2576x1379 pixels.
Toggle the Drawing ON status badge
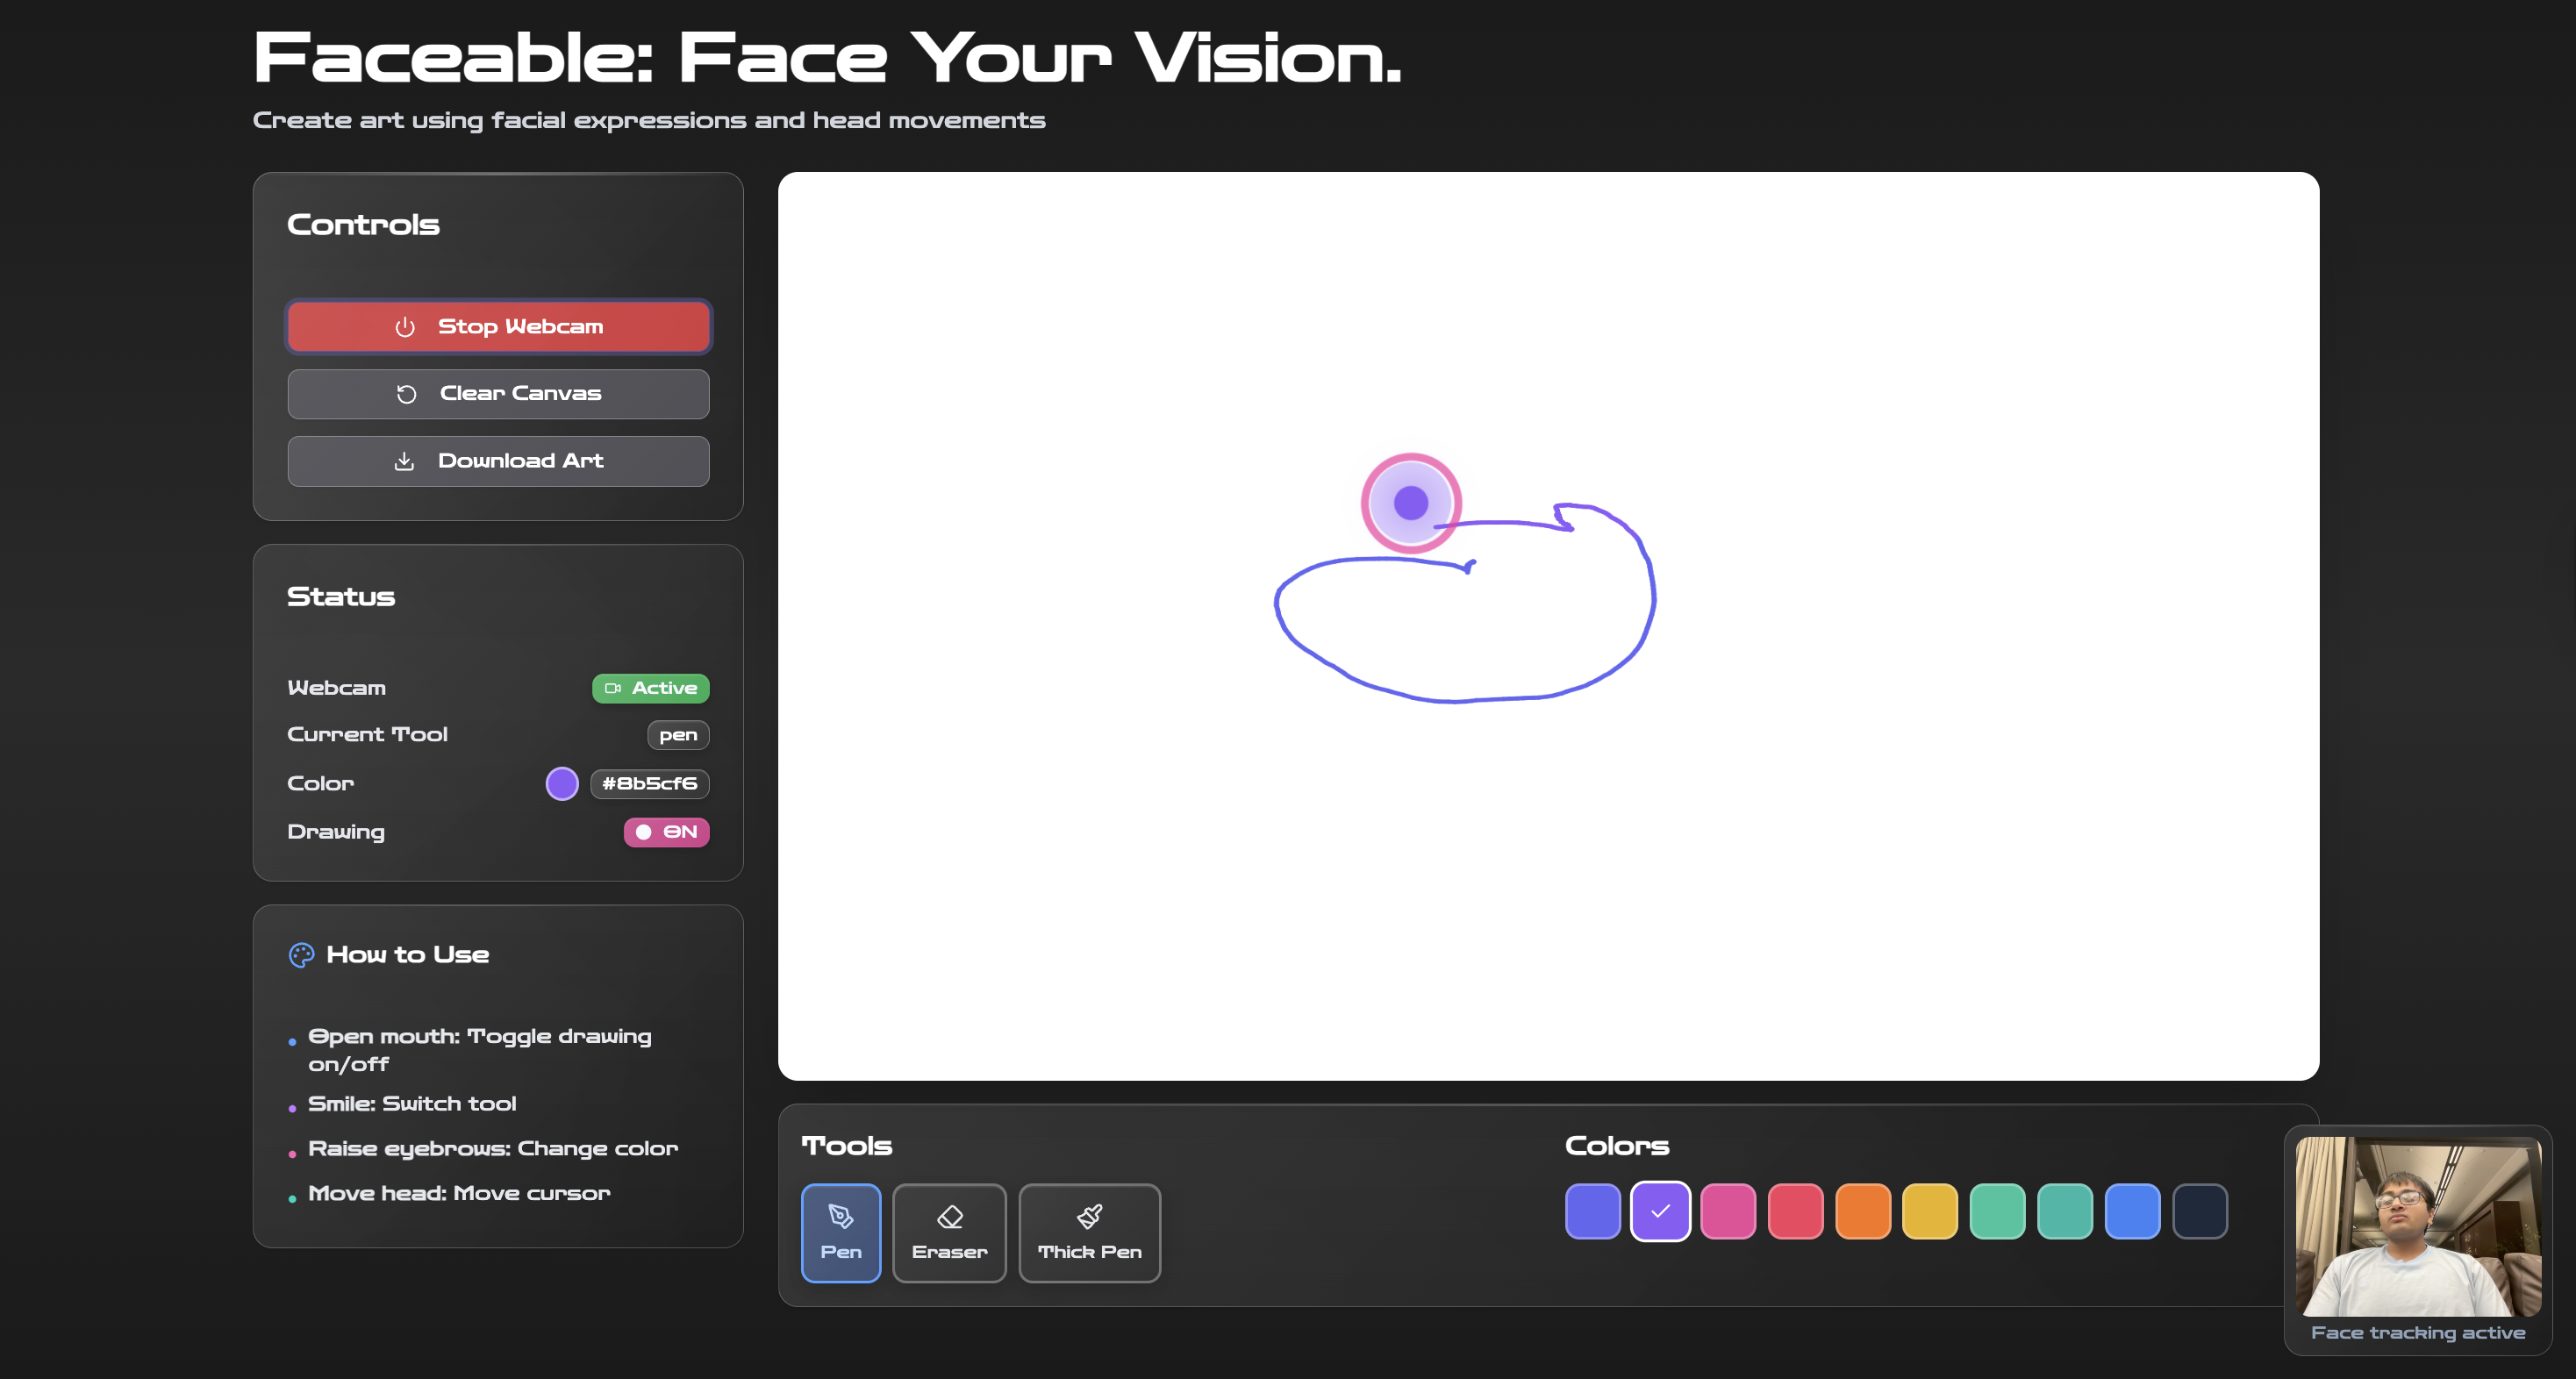(666, 832)
